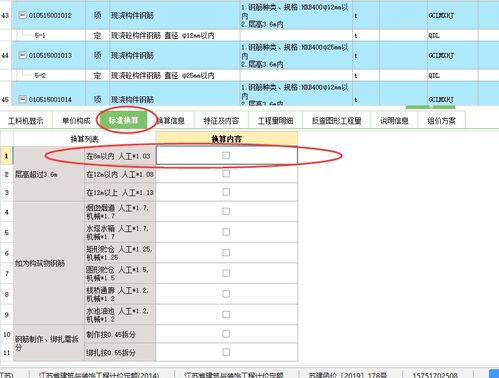Click the 江苏省建筑与装饰工程计价定额(2014) status entry
499x378 pixels.
pos(99,375)
